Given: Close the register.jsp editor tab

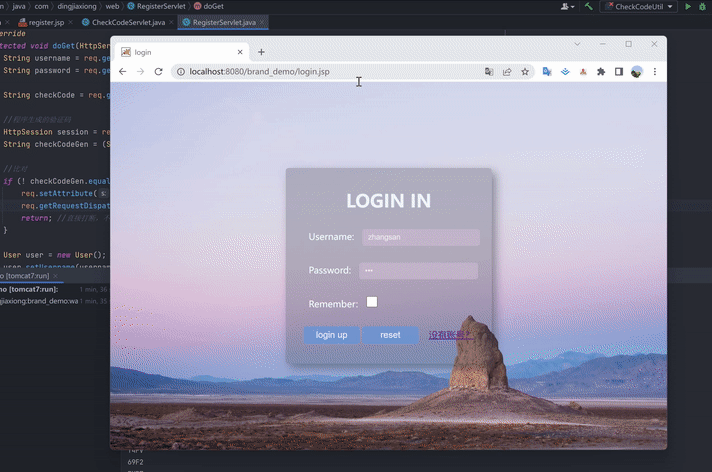Looking at the screenshot, I should tap(70, 22).
